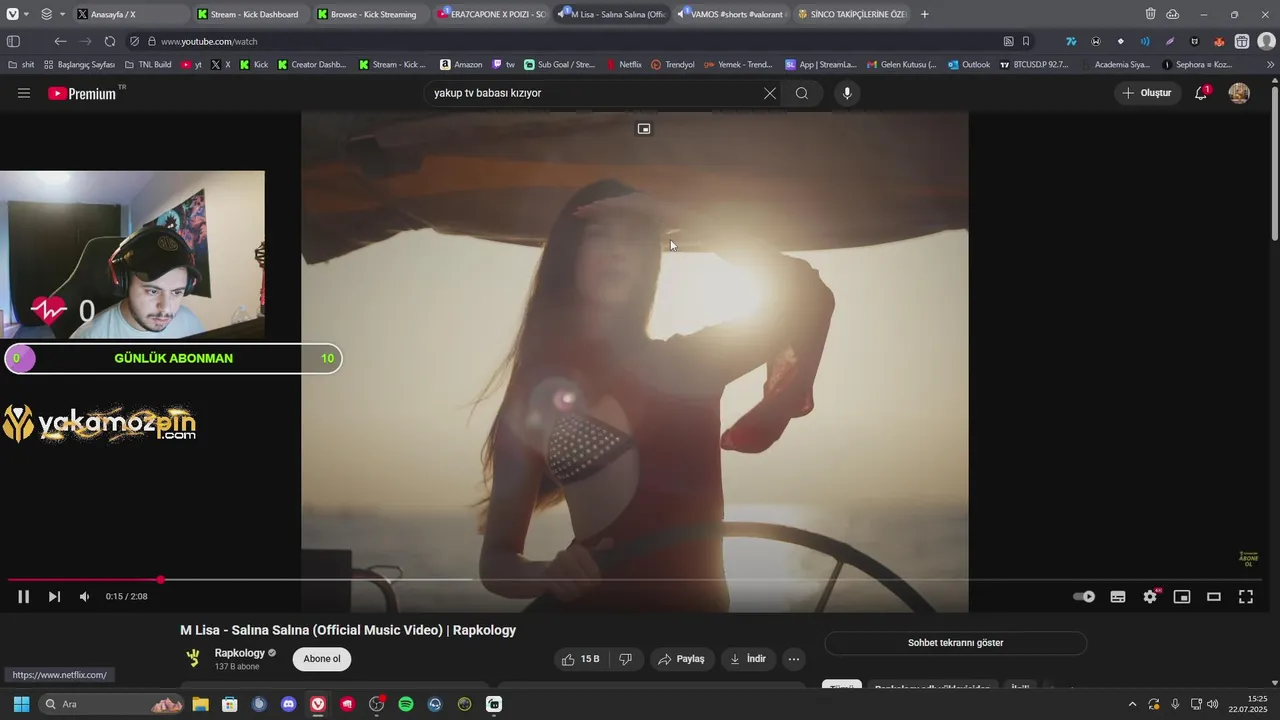Download the video with İndir
The image size is (1280, 720).
pyautogui.click(x=748, y=659)
